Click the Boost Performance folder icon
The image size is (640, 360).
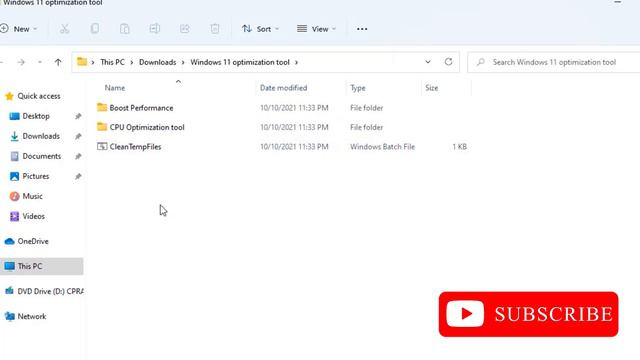102,107
